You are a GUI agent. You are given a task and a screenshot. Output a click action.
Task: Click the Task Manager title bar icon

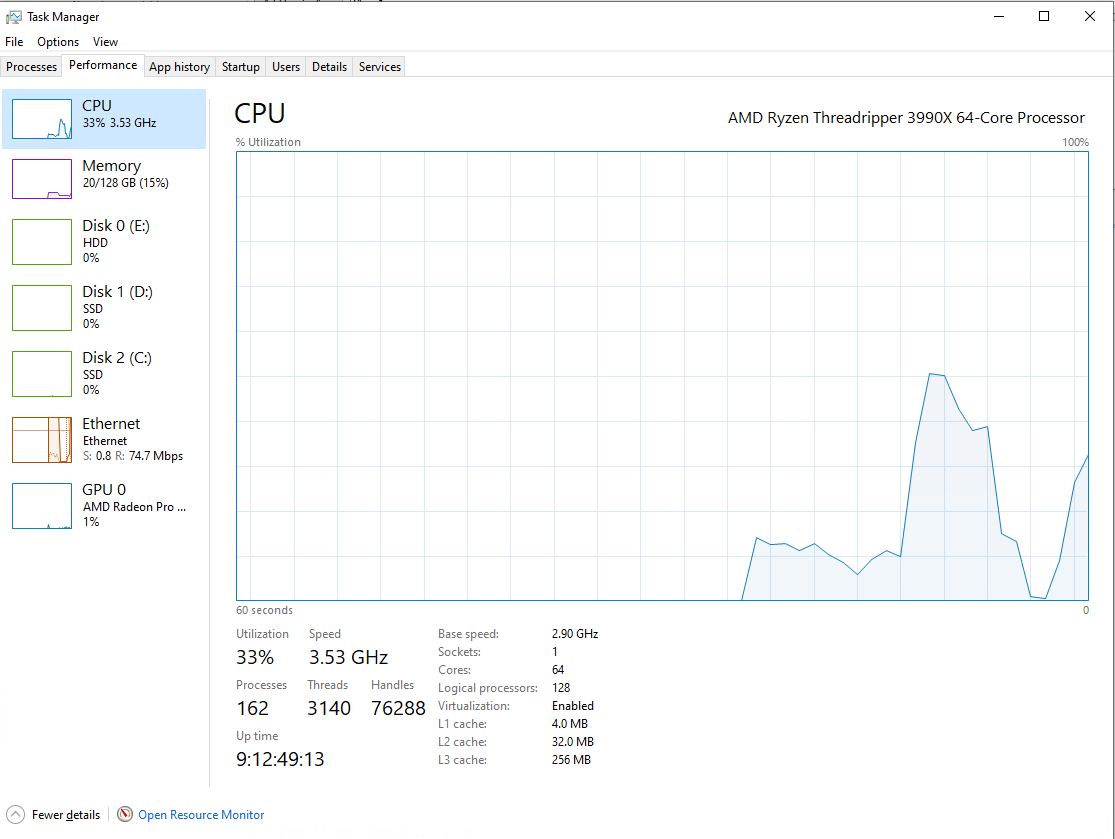point(16,16)
